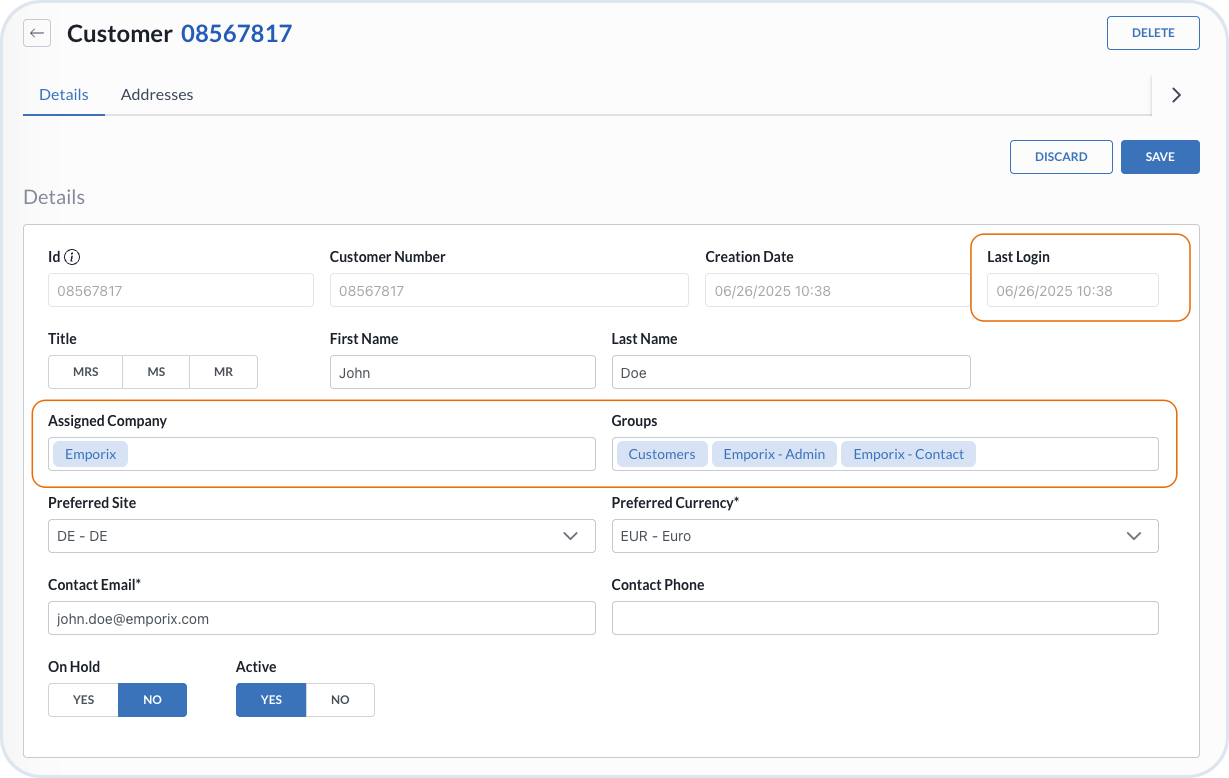1229x778 pixels.
Task: Select the MRS title option
Action: coord(86,372)
